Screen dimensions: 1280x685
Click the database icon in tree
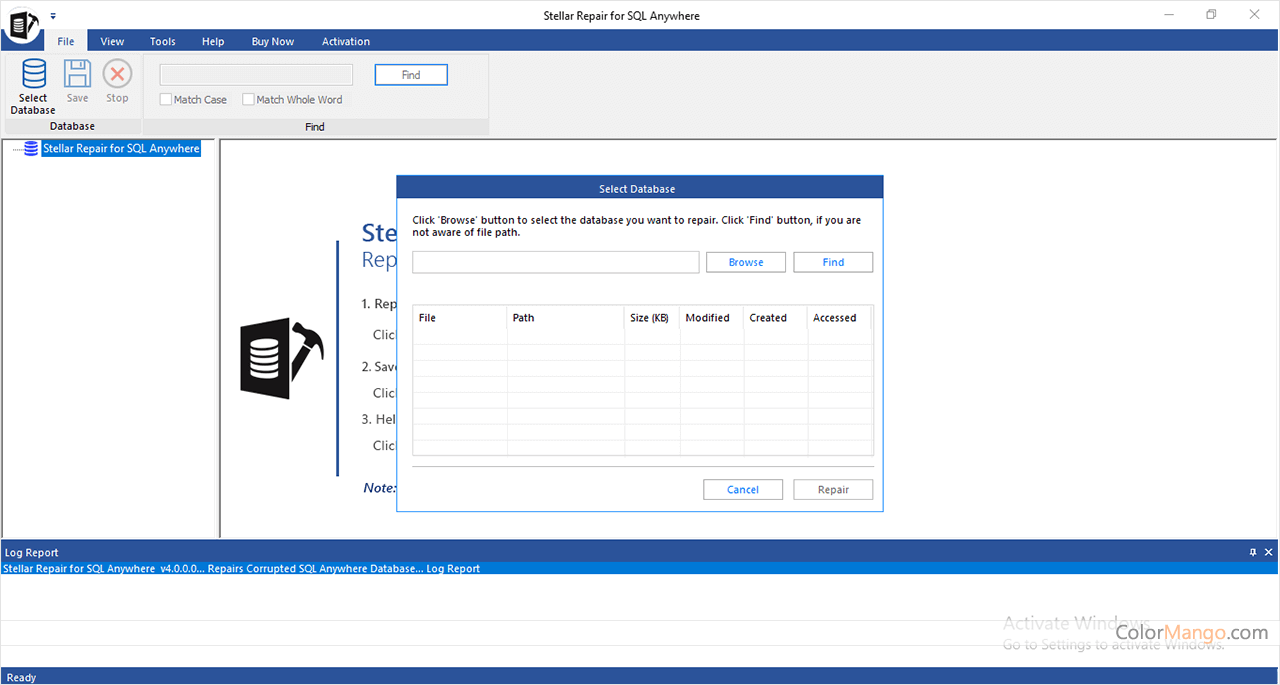tap(31, 149)
